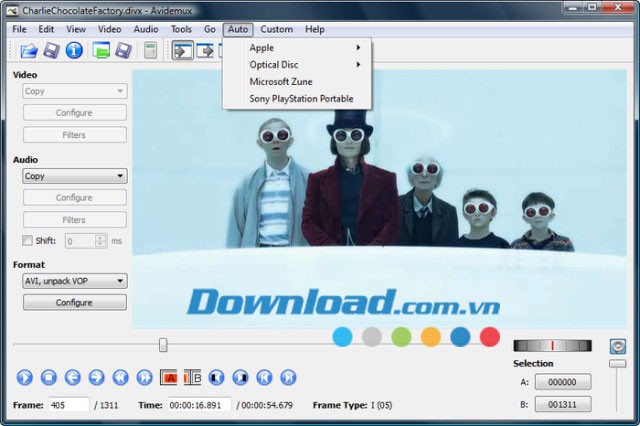Image resolution: width=640 pixels, height=426 pixels.
Task: Choose Microsoft Zune from Auto menu
Action: point(297,82)
